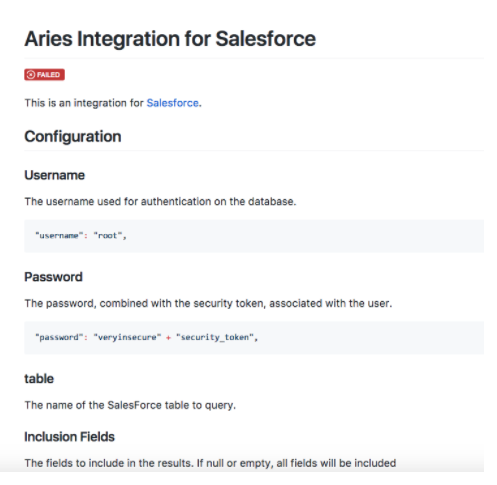The height and width of the screenshot is (485, 497).
Task: Click 'The fields to include in the results' sentence
Action: 210,463
